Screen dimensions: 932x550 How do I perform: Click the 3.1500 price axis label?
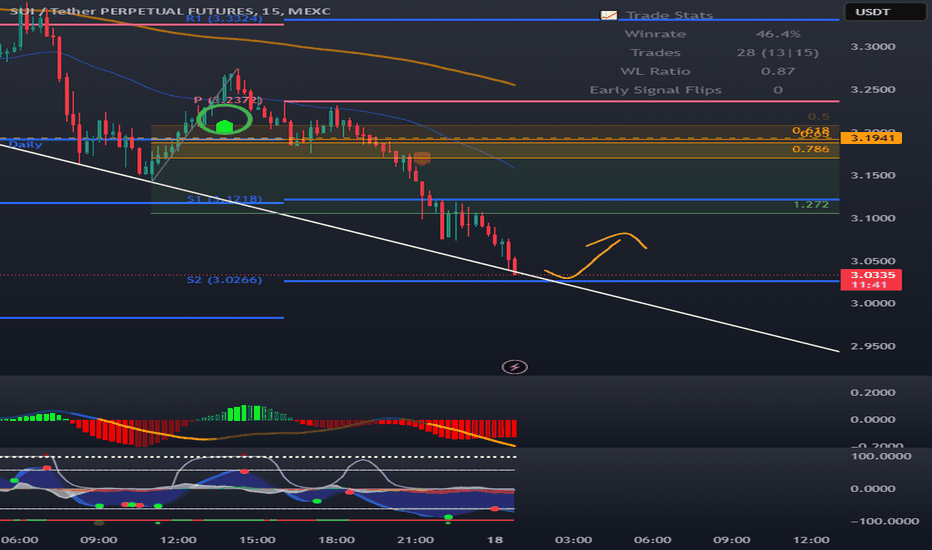tap(873, 175)
